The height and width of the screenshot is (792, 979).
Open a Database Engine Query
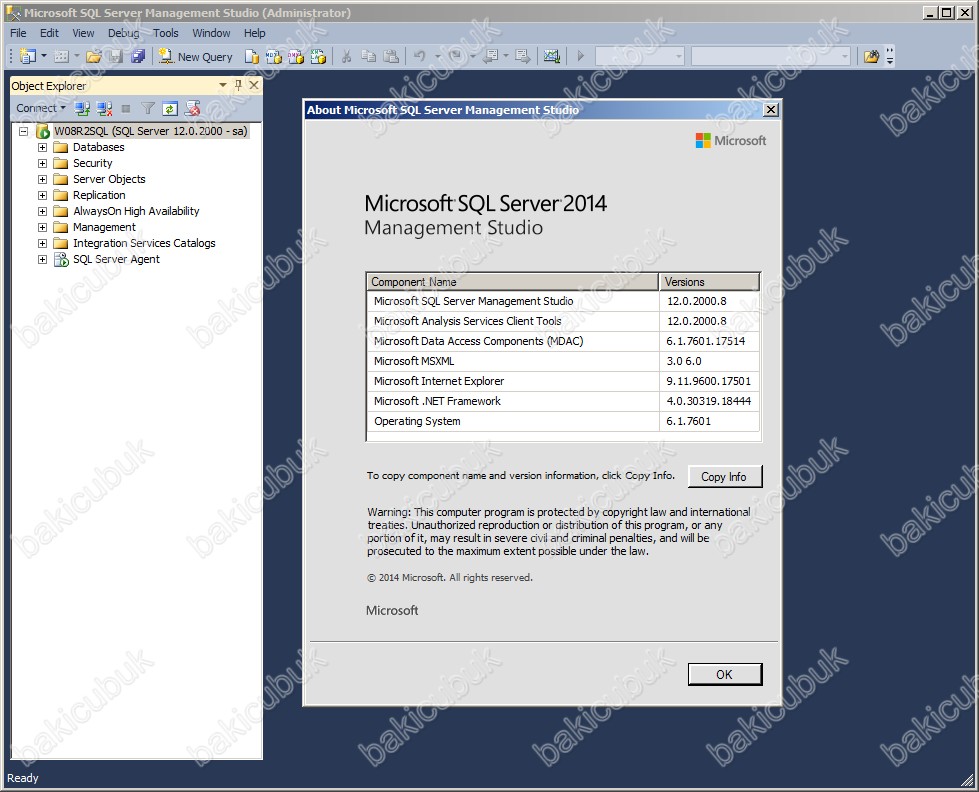[252, 57]
